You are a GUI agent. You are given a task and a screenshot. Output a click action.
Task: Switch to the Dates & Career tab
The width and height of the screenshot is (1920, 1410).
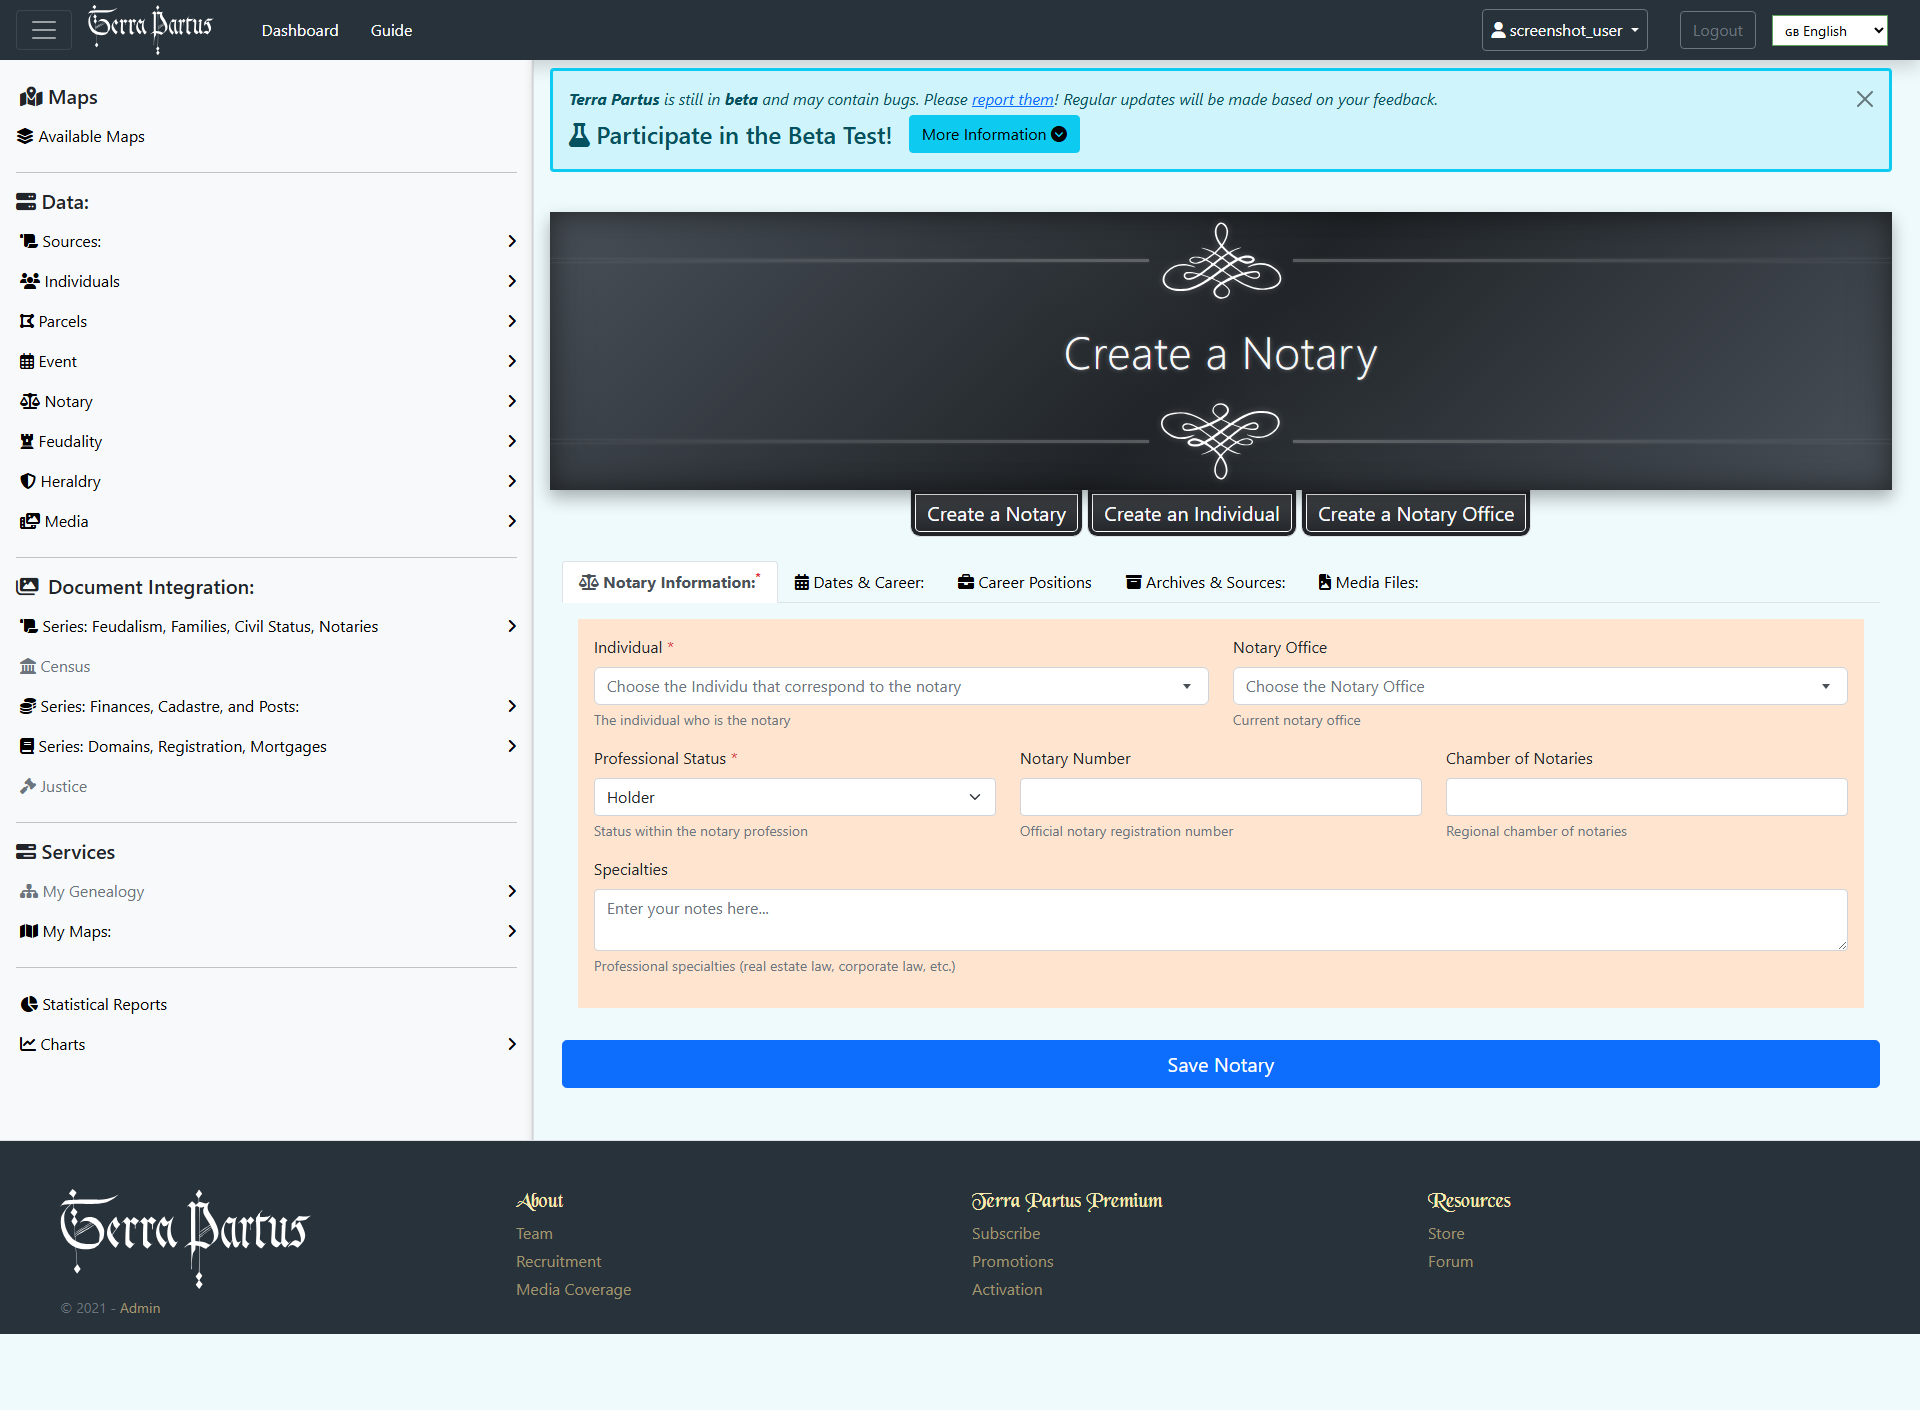point(859,582)
